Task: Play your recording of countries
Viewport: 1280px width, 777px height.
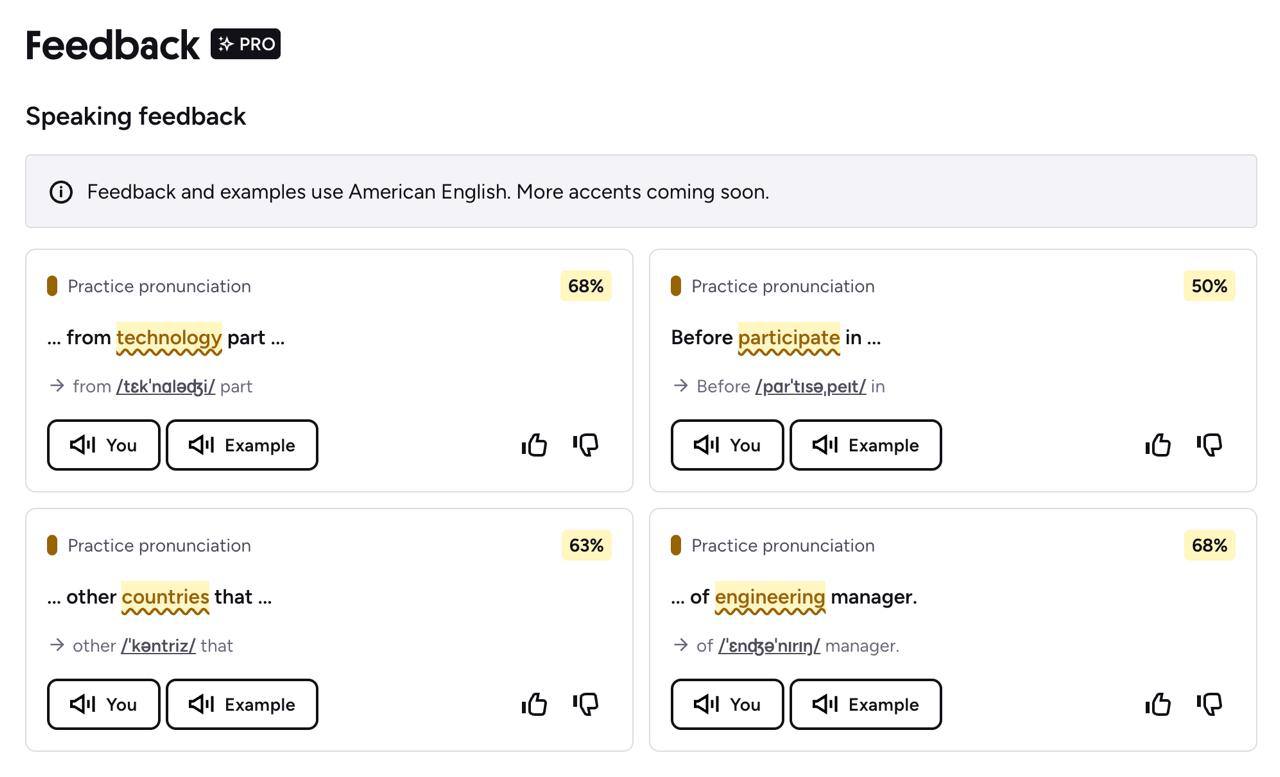Action: point(104,704)
